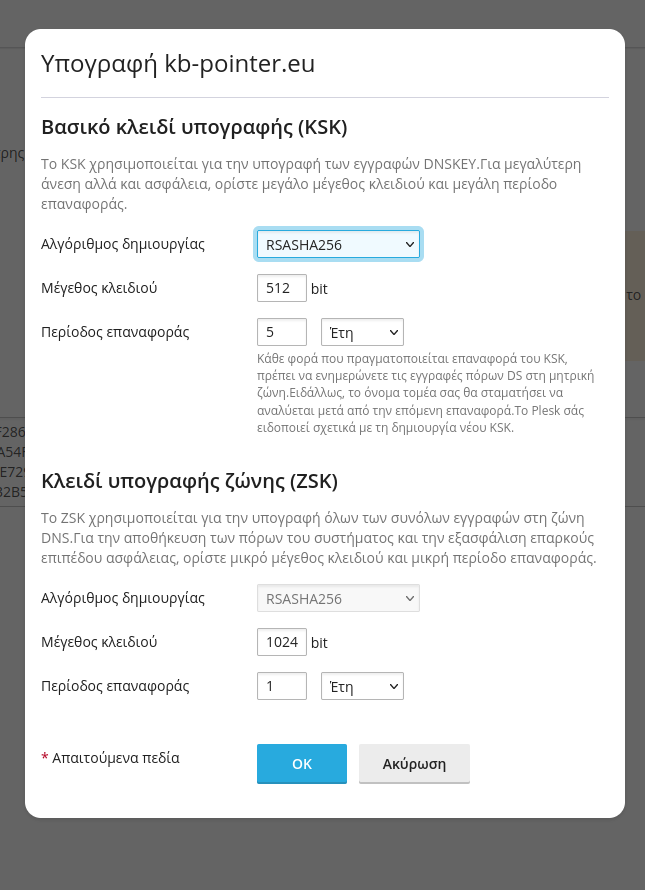Click the KSK Αλγόριθμος δημιουργίας label
Image resolution: width=645 pixels, height=890 pixels.
(123, 244)
